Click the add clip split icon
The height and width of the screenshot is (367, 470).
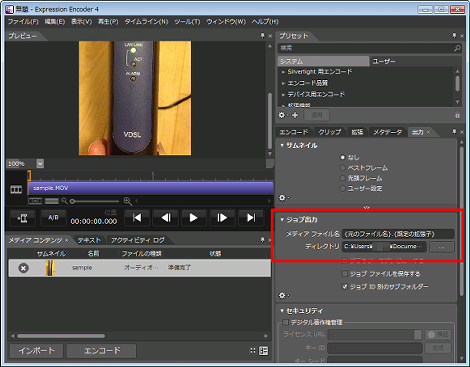[x=22, y=218]
